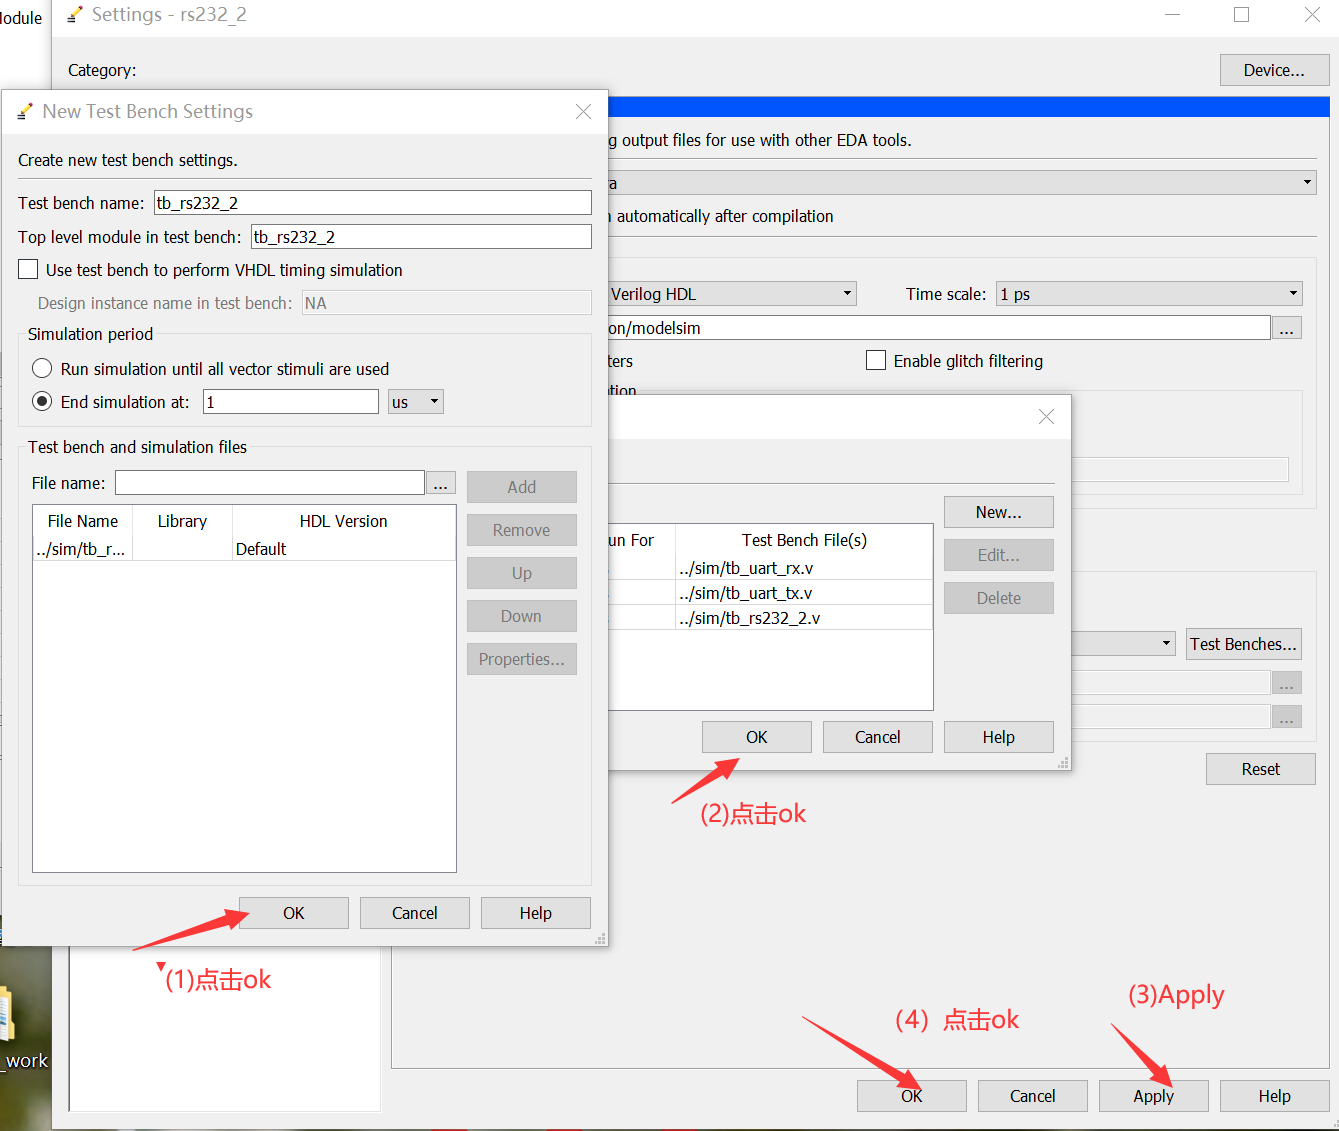This screenshot has height=1131, width=1339.
Task: Open the simulation time unit dropdown showing us
Action: (415, 401)
